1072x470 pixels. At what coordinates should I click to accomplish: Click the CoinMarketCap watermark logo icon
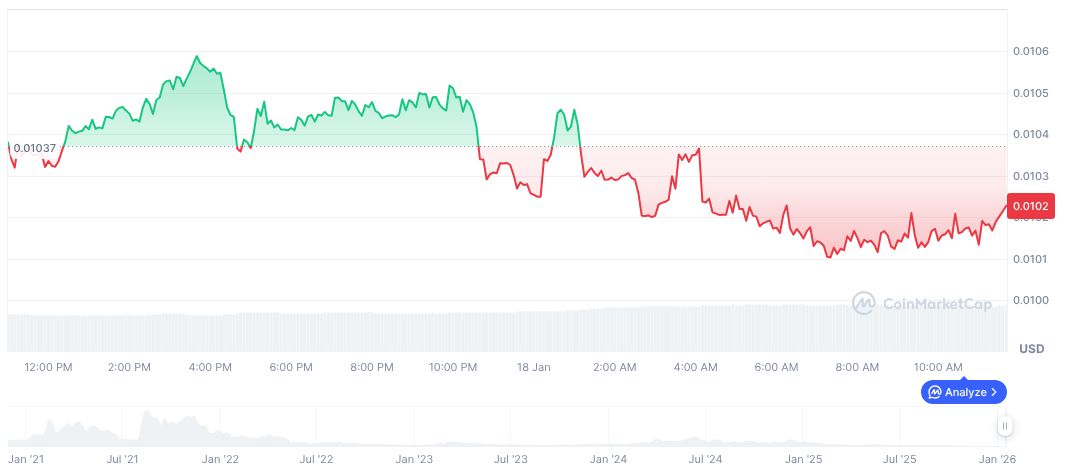pos(864,302)
